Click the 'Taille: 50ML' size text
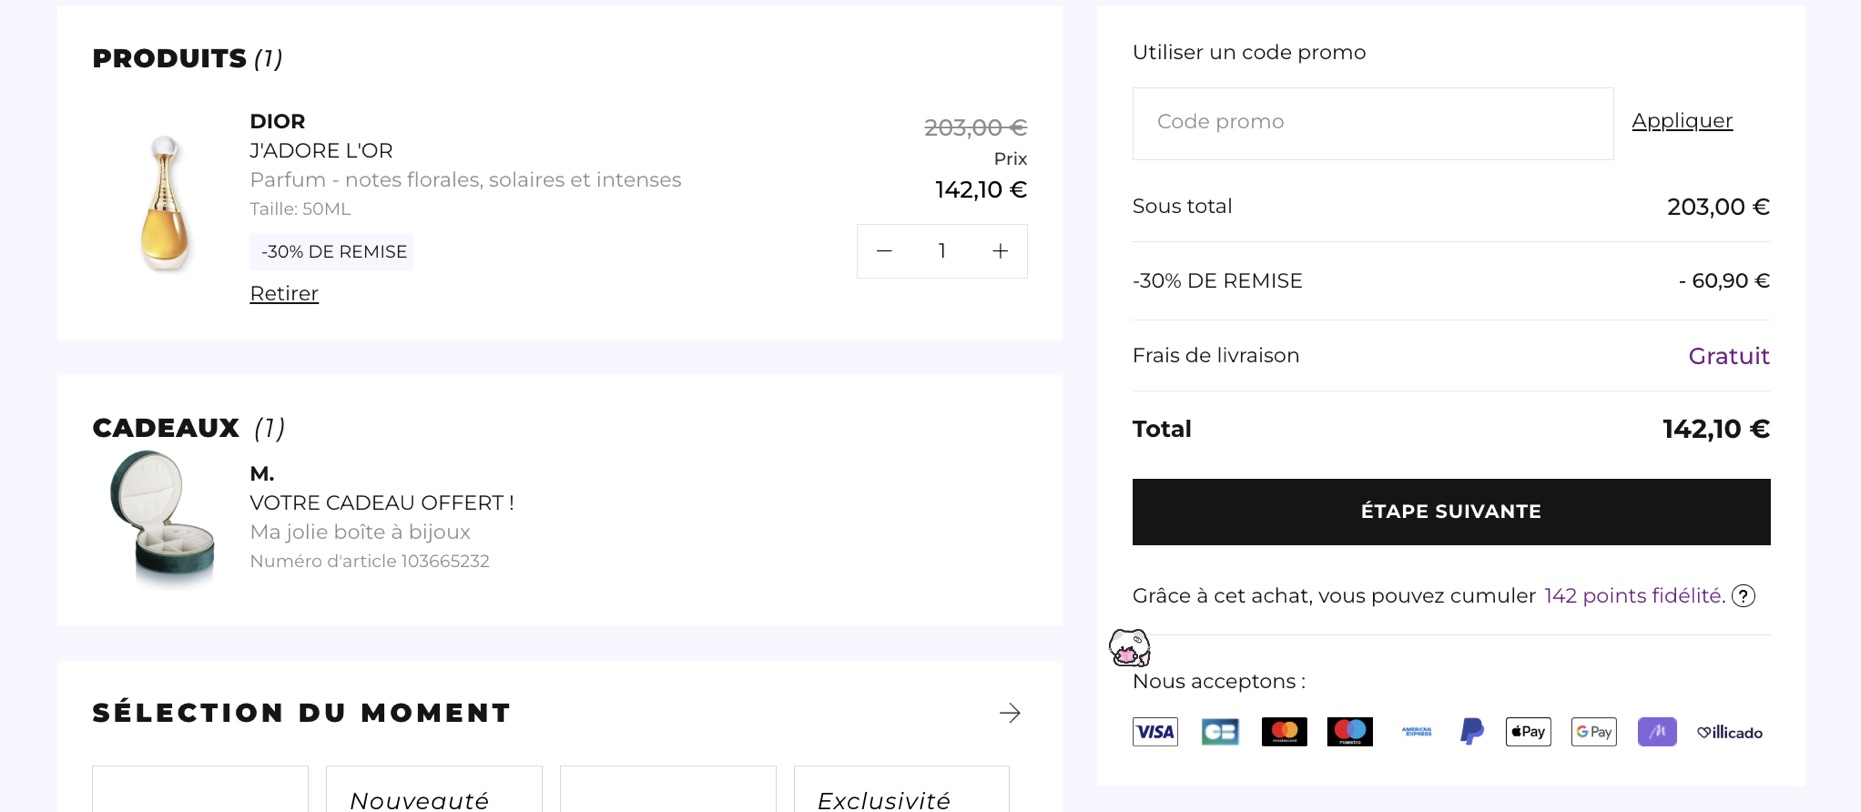 [300, 209]
